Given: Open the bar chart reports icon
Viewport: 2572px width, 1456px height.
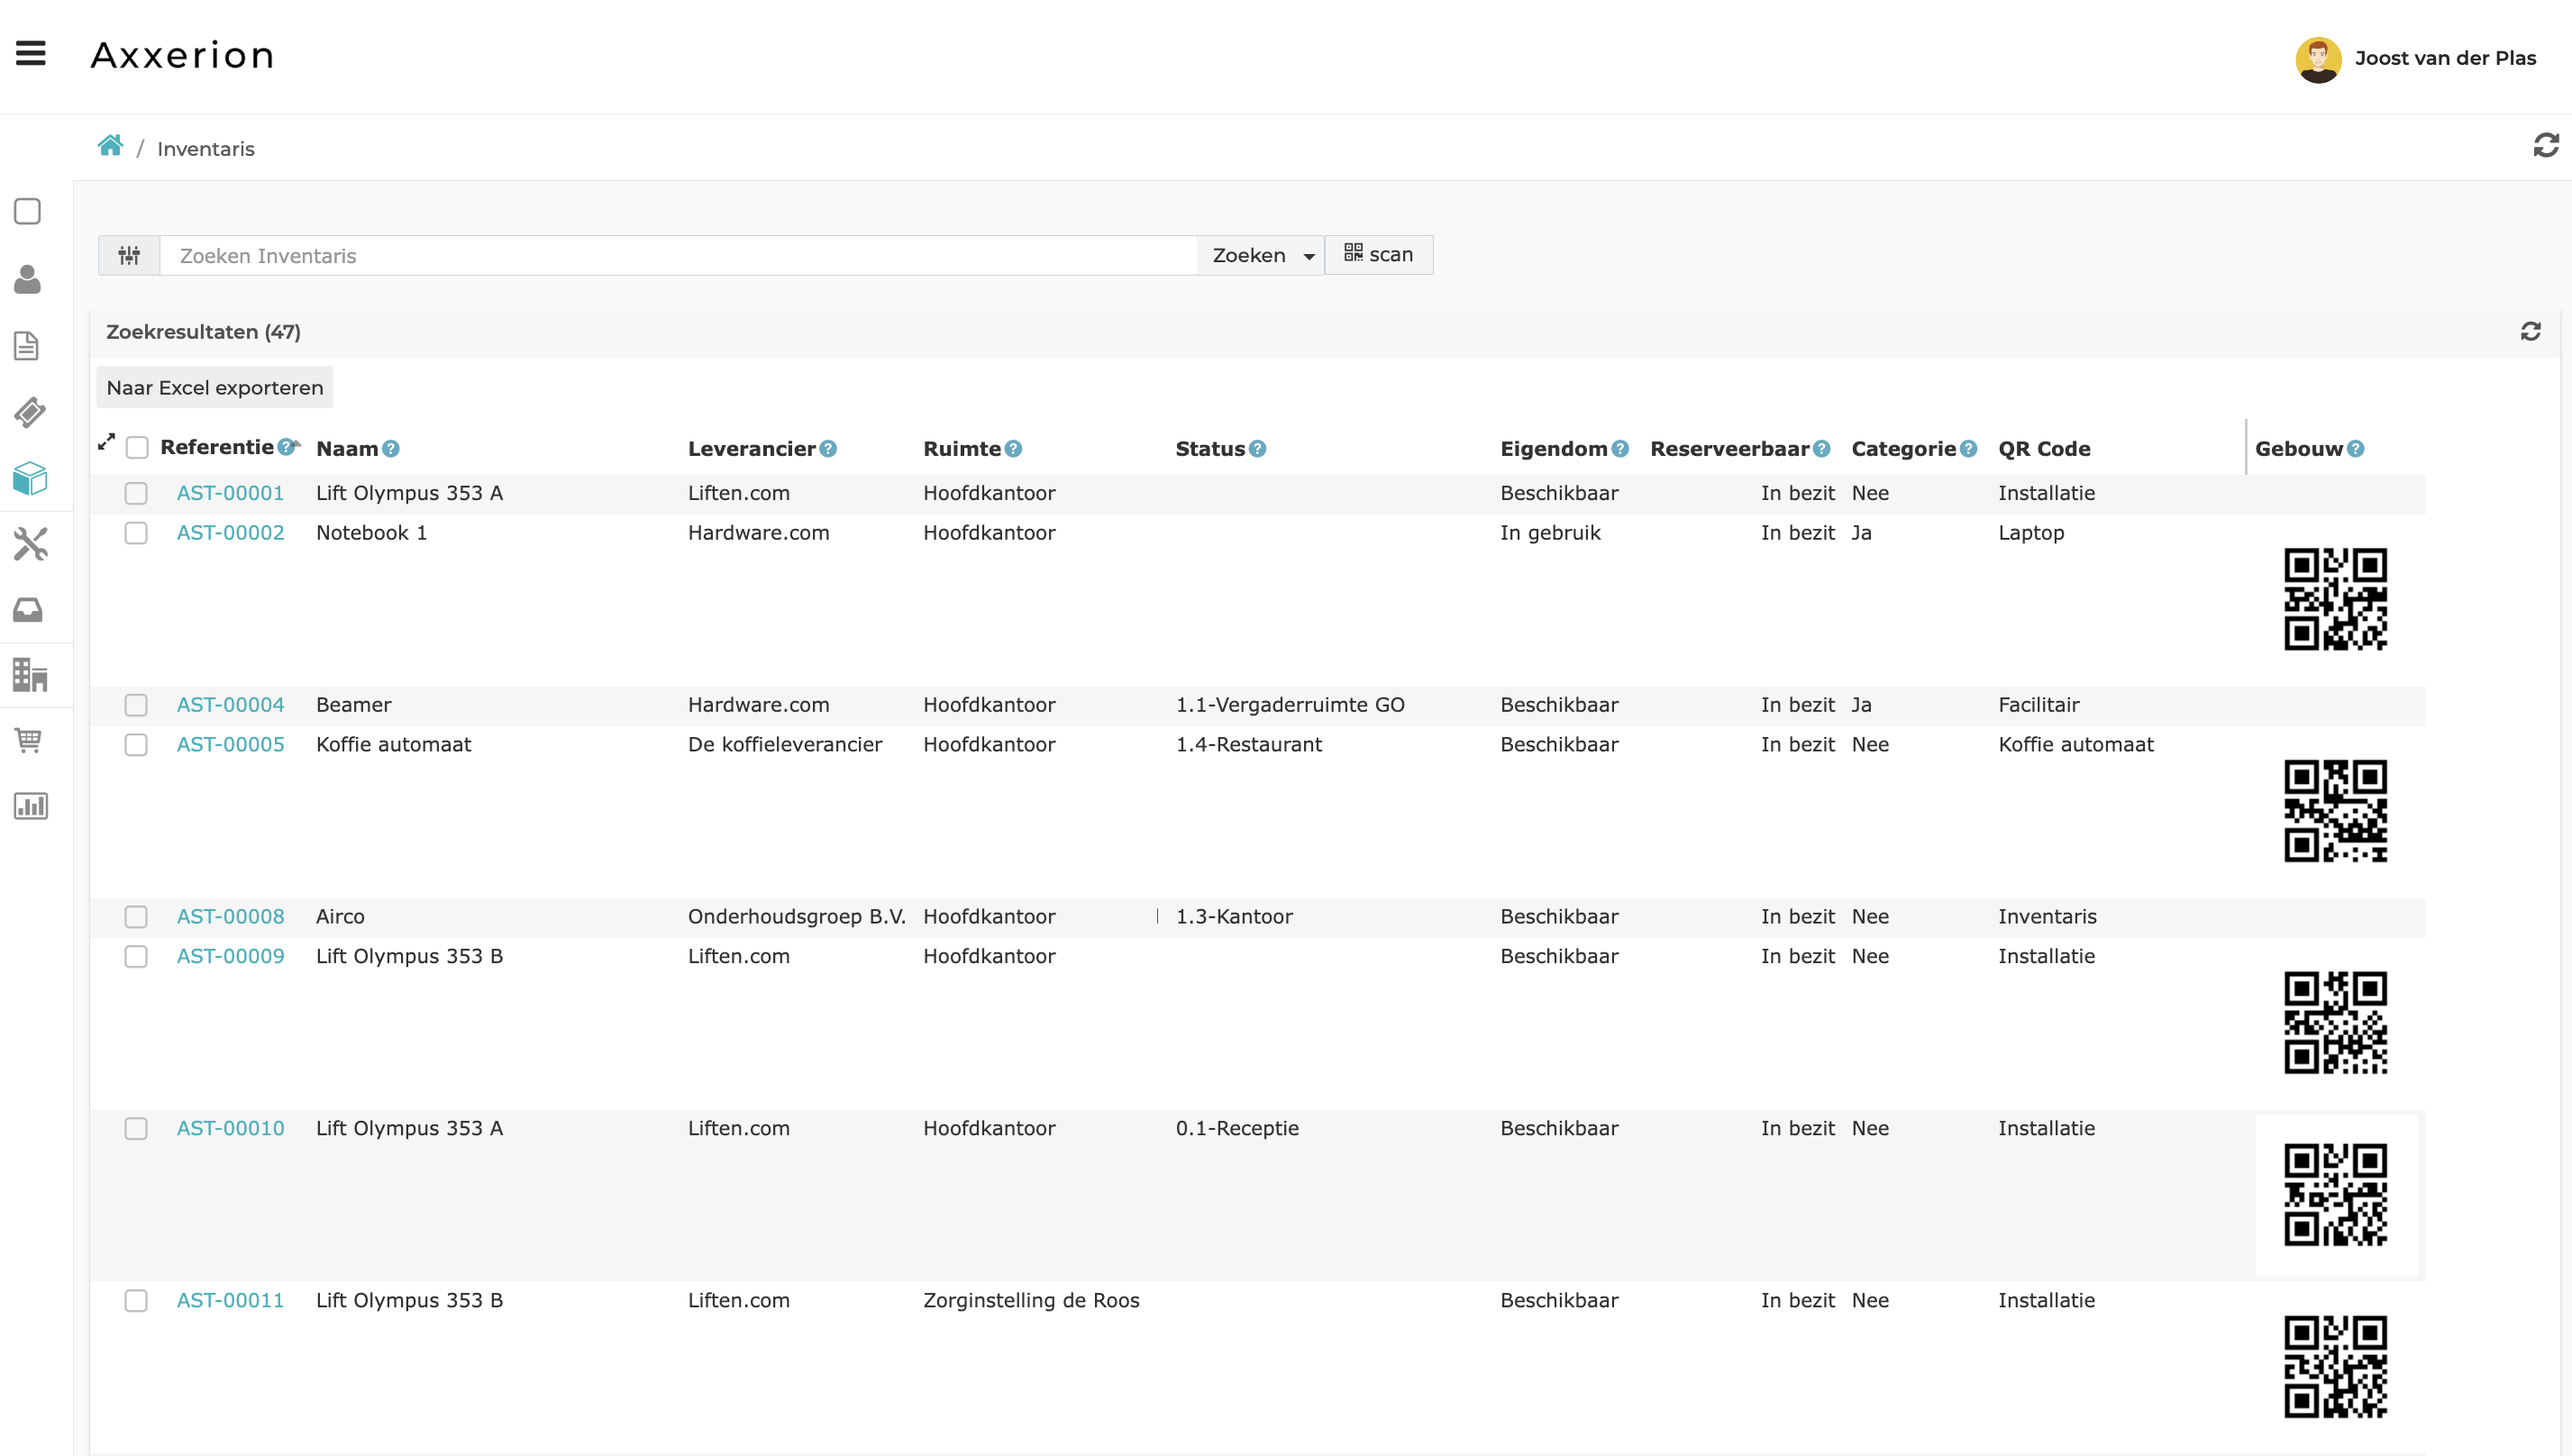Looking at the screenshot, I should pyautogui.click(x=30, y=806).
